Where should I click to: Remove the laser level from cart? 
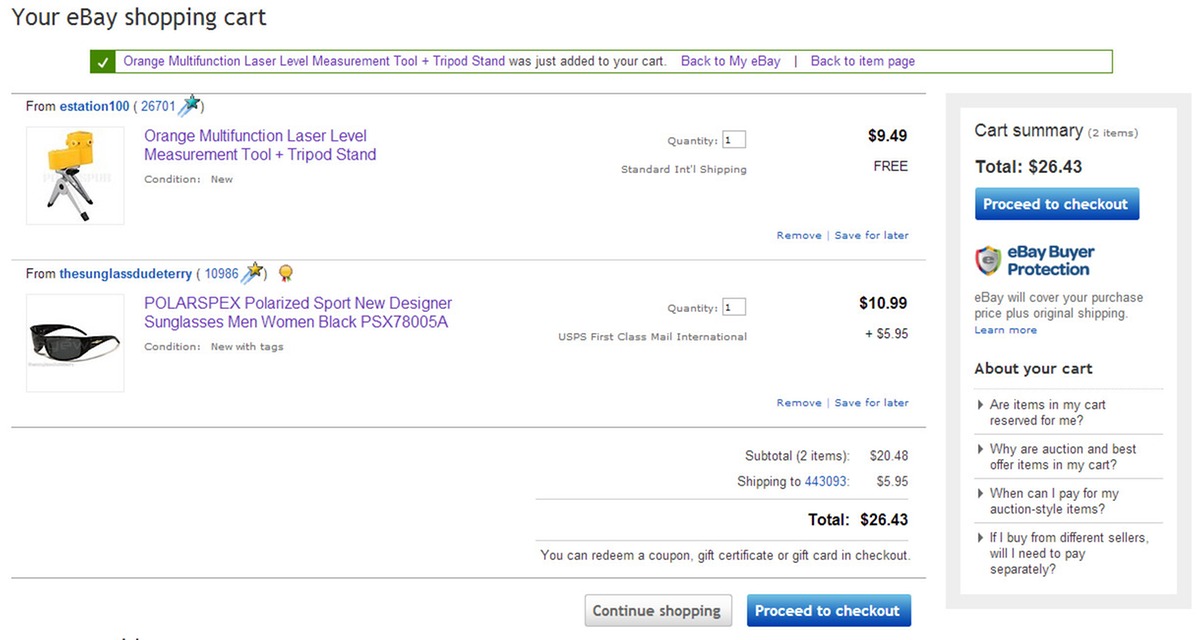tap(798, 235)
